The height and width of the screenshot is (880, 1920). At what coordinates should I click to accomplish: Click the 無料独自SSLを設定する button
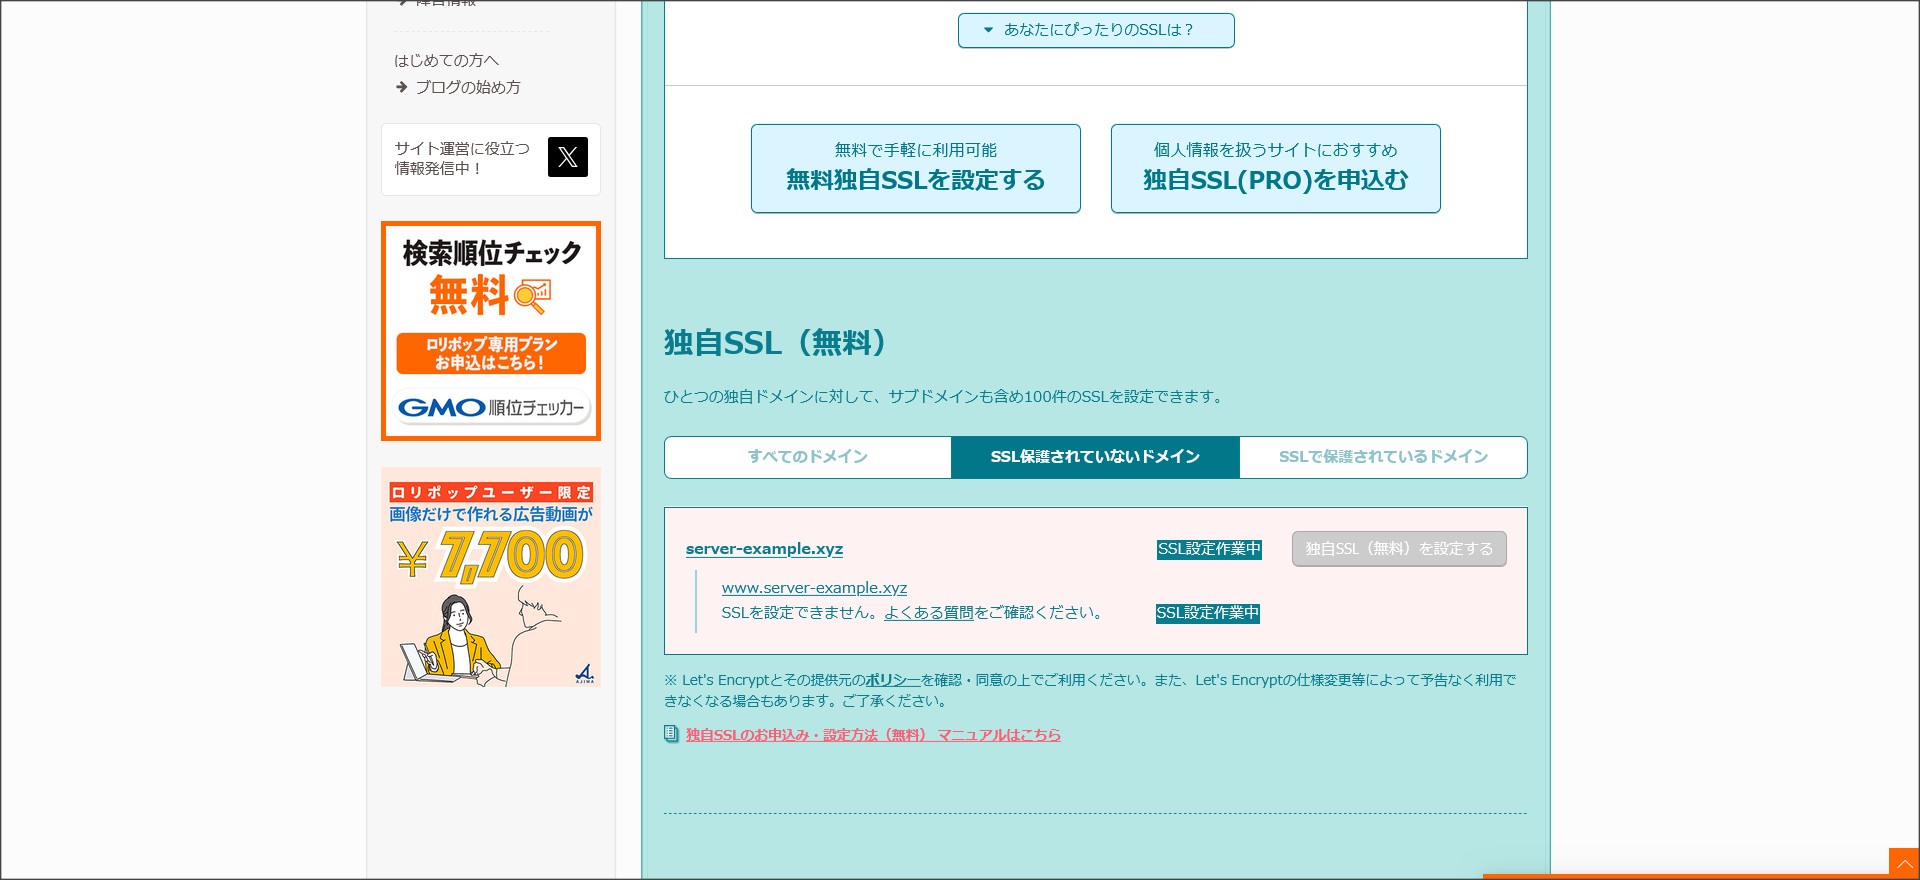point(916,168)
